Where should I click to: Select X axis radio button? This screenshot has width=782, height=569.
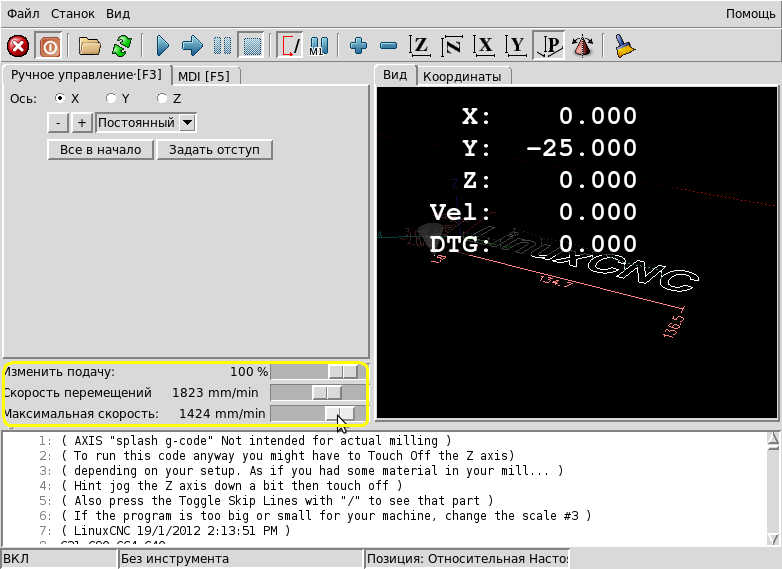click(x=60, y=98)
